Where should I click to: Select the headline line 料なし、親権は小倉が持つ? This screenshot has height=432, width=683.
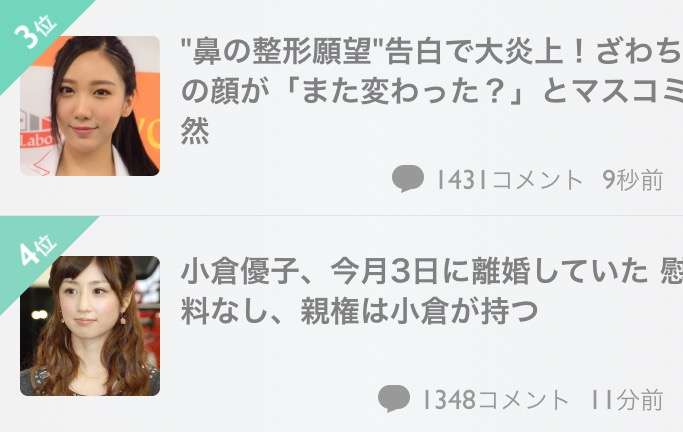[x=360, y=311]
